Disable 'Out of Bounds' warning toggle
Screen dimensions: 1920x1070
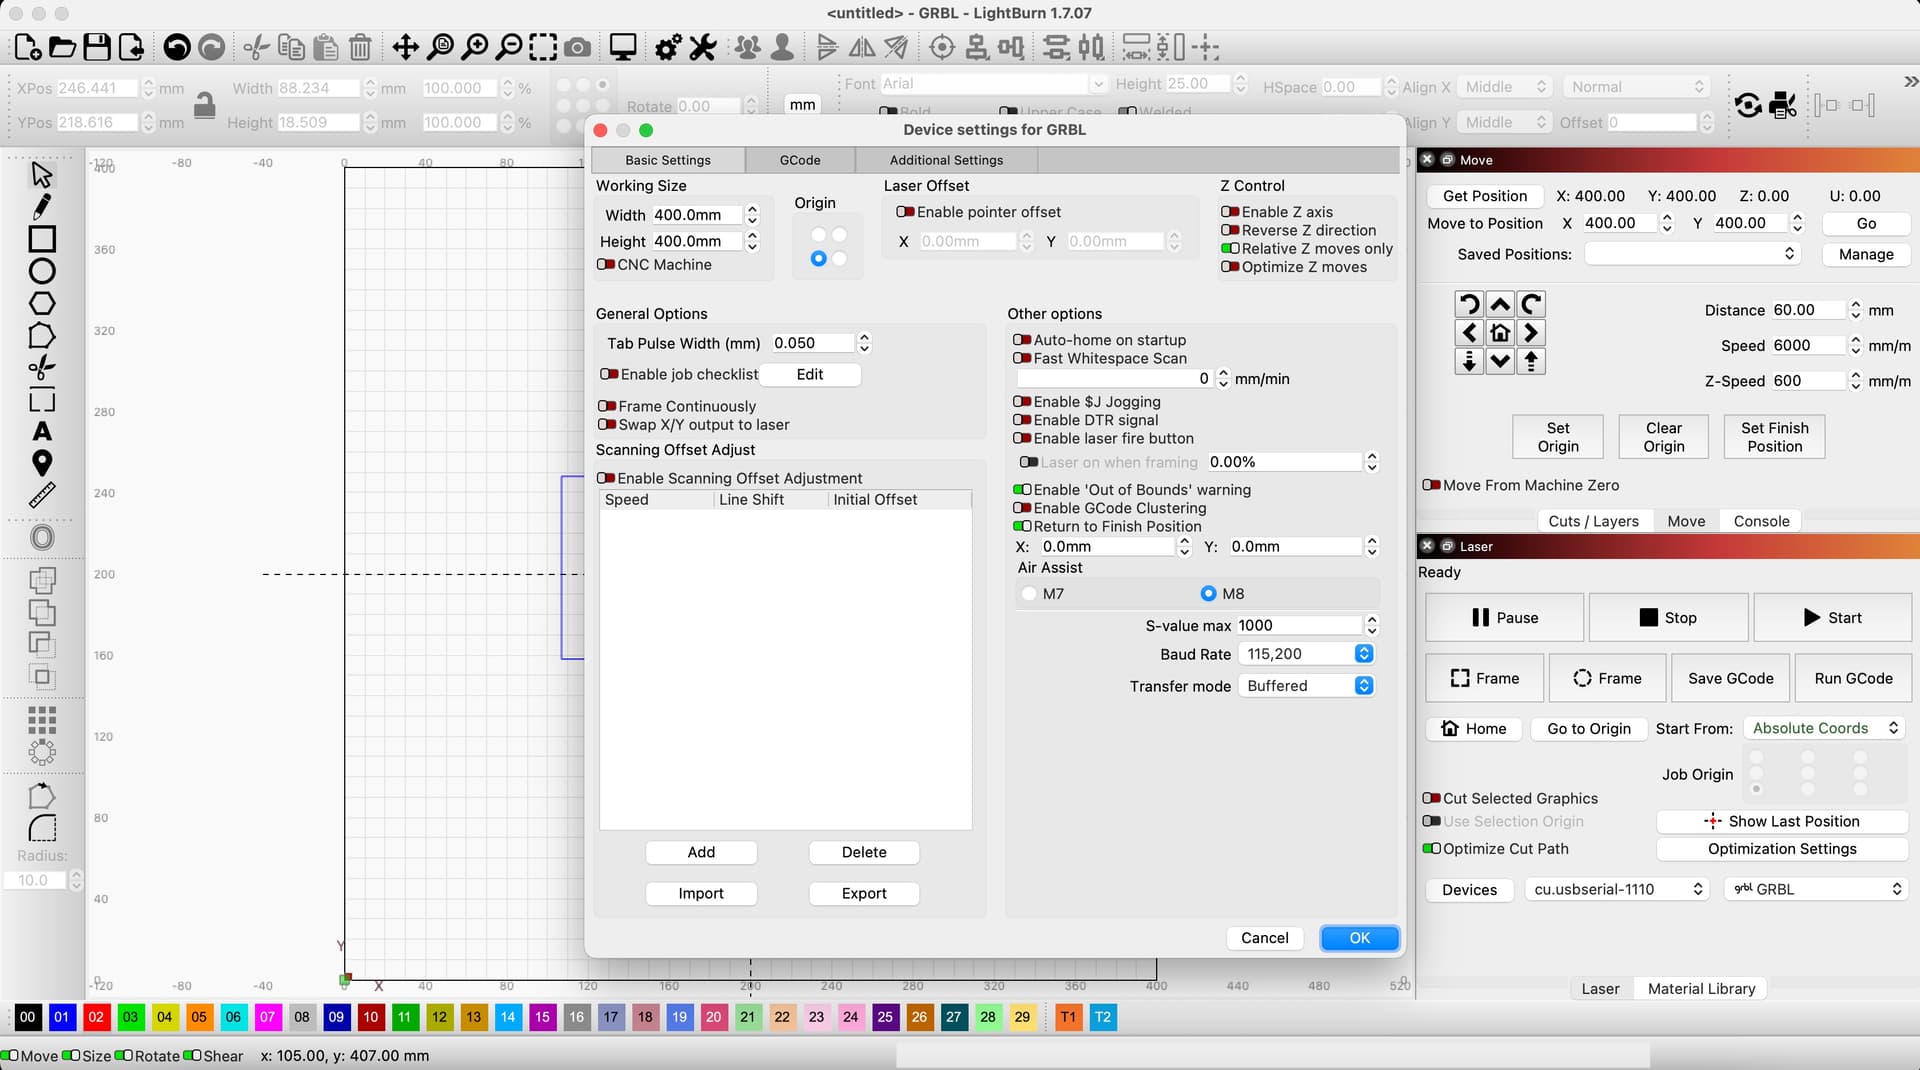pyautogui.click(x=1022, y=490)
